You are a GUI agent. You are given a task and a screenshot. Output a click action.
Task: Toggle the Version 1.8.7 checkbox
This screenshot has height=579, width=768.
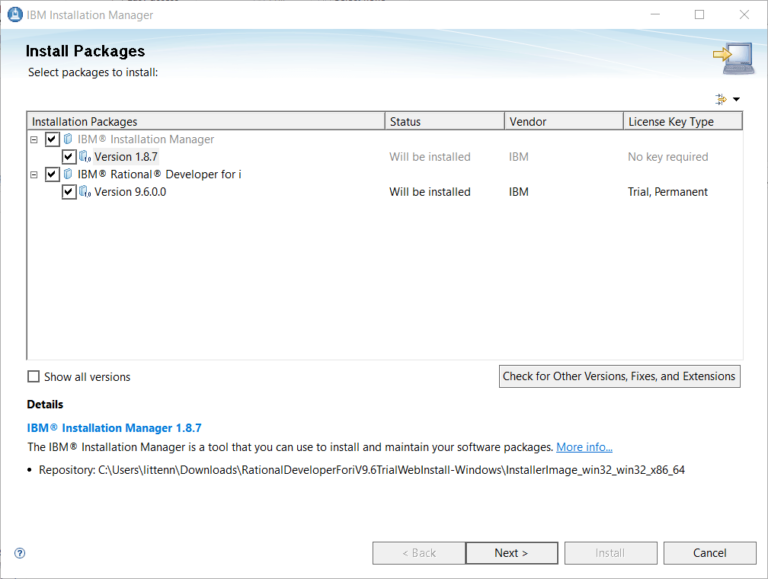(69, 157)
